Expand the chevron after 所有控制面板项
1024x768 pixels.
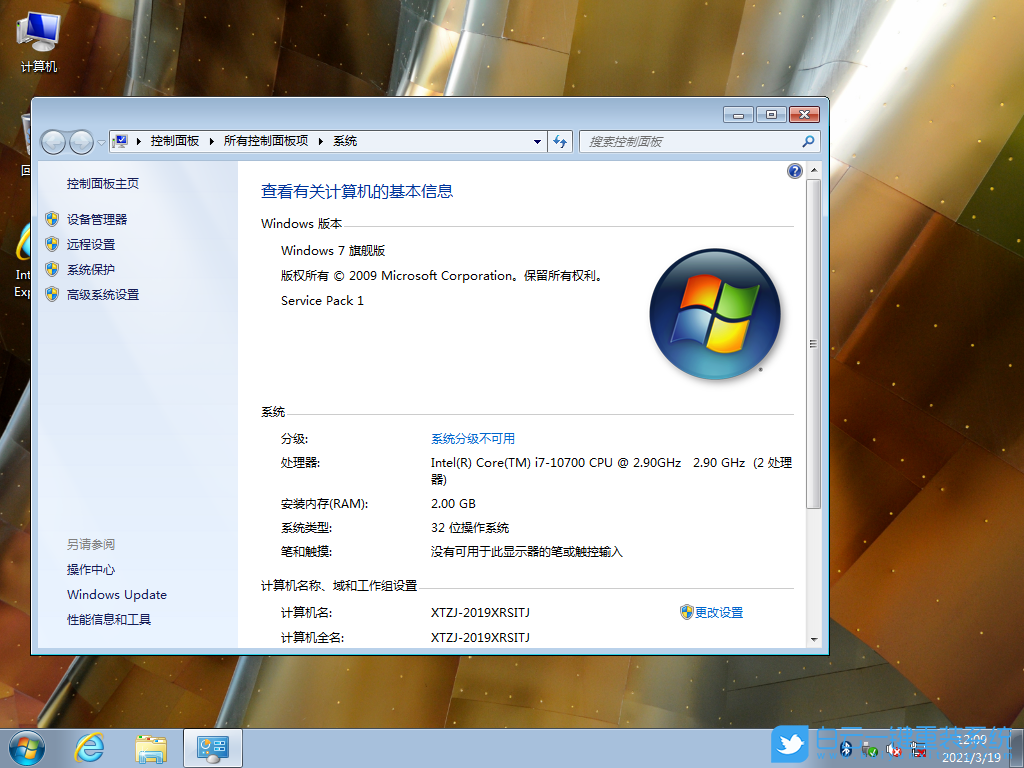click(x=320, y=141)
